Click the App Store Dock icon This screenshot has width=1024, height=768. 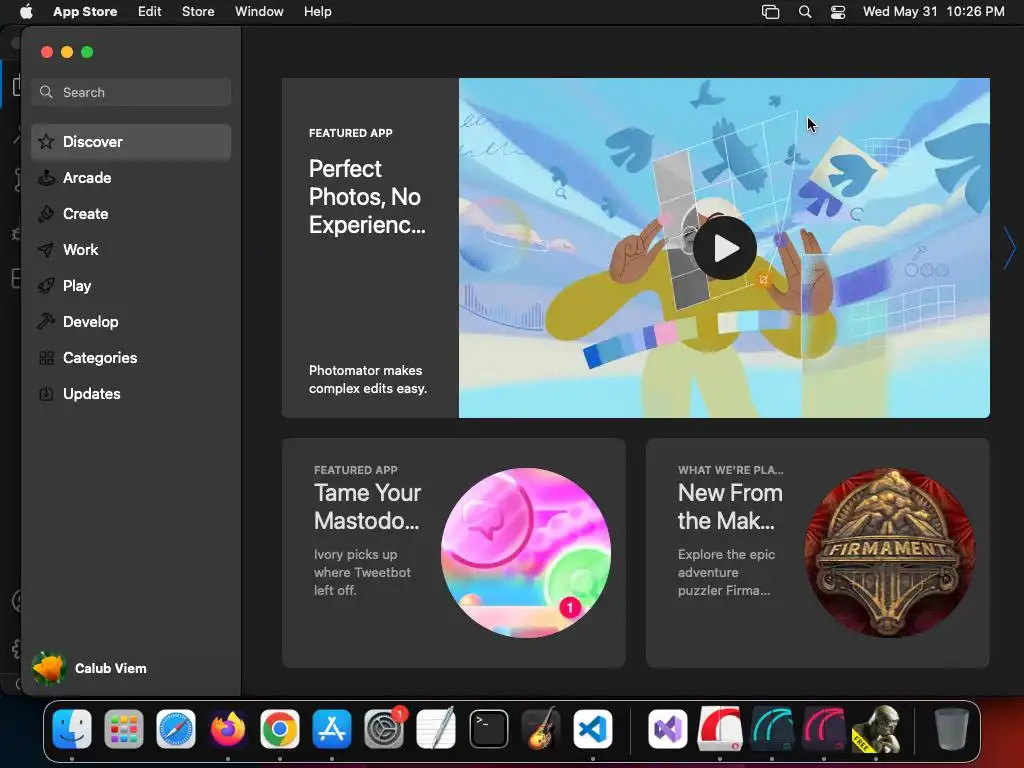(332, 729)
